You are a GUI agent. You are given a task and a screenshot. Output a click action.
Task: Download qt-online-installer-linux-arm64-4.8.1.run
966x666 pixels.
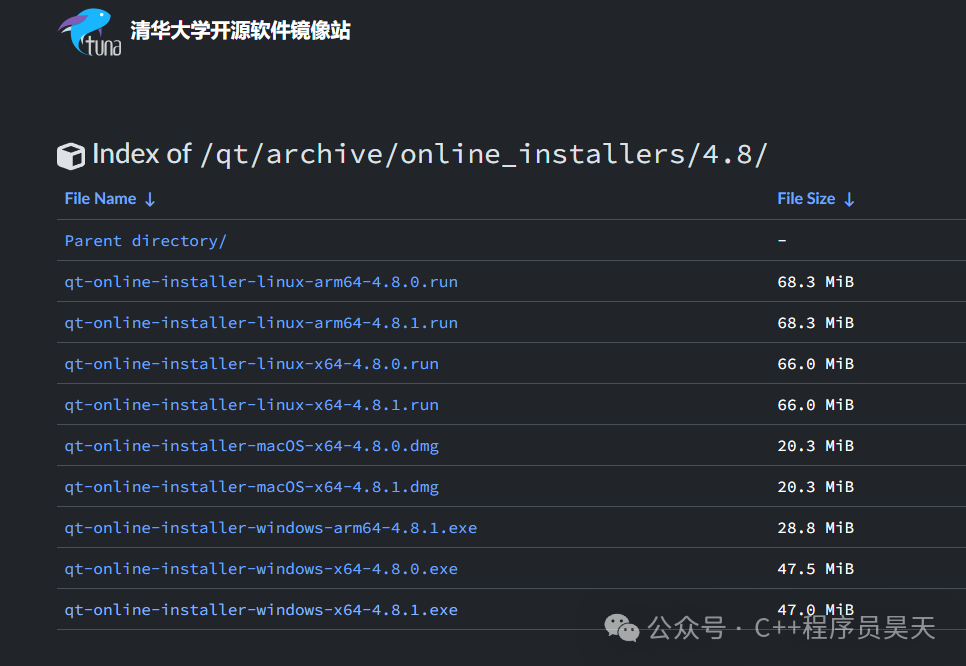261,322
